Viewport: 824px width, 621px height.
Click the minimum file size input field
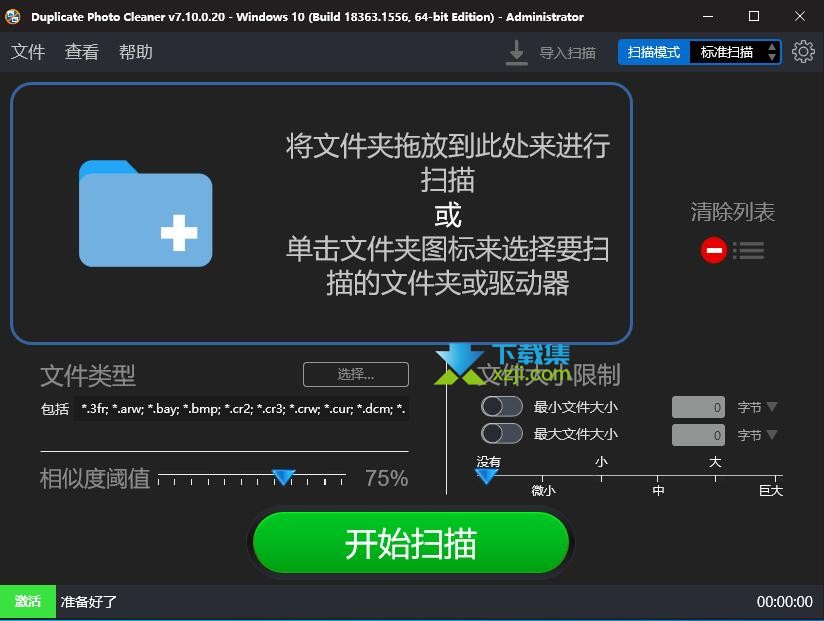[x=698, y=407]
